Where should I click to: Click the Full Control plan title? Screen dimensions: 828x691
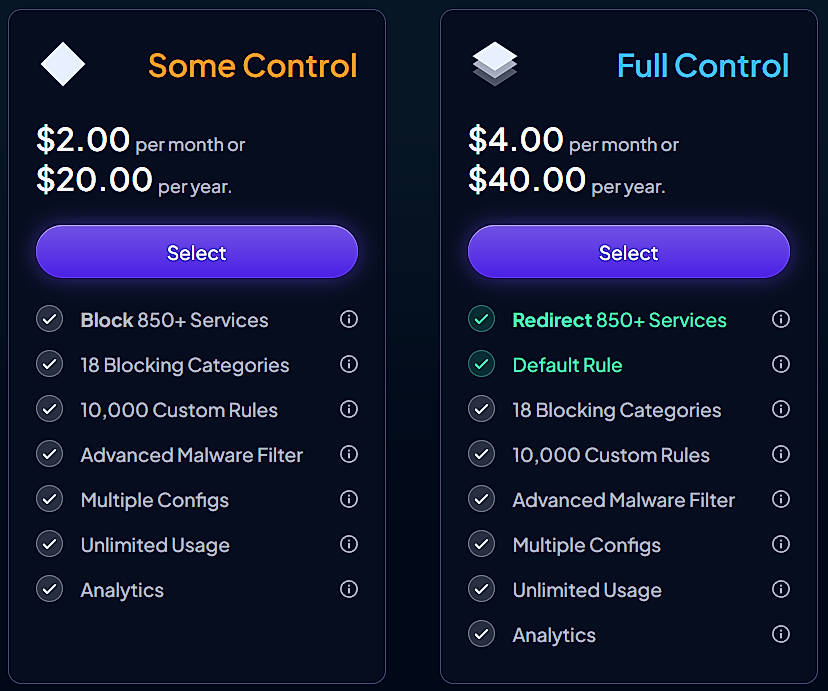(x=703, y=65)
